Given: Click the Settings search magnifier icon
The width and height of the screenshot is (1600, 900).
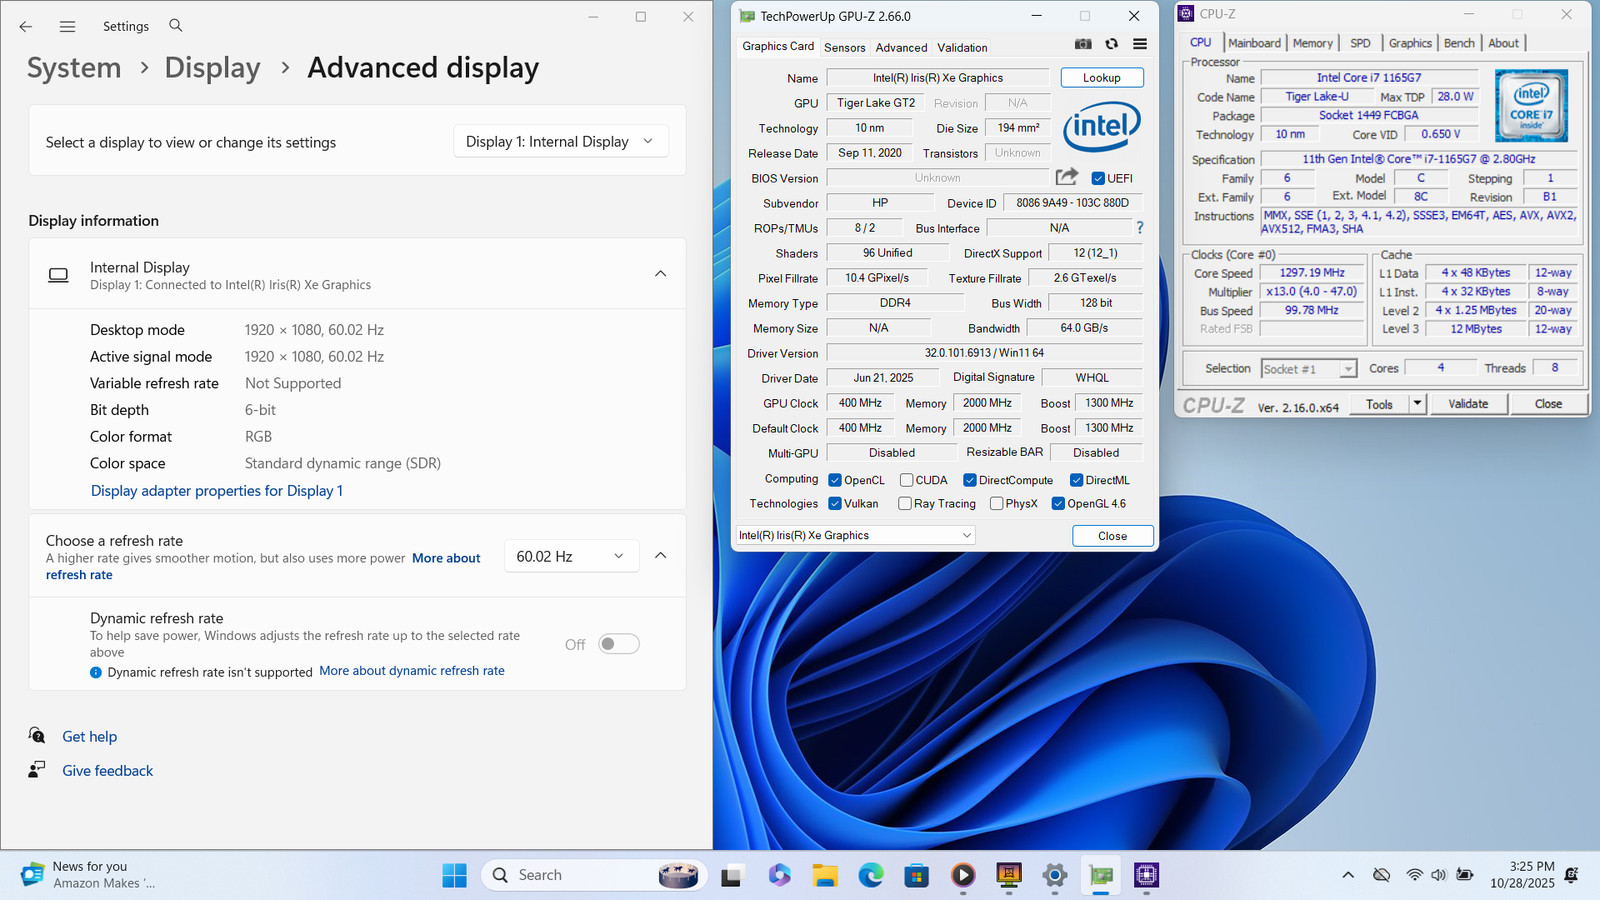Looking at the screenshot, I should pyautogui.click(x=176, y=26).
